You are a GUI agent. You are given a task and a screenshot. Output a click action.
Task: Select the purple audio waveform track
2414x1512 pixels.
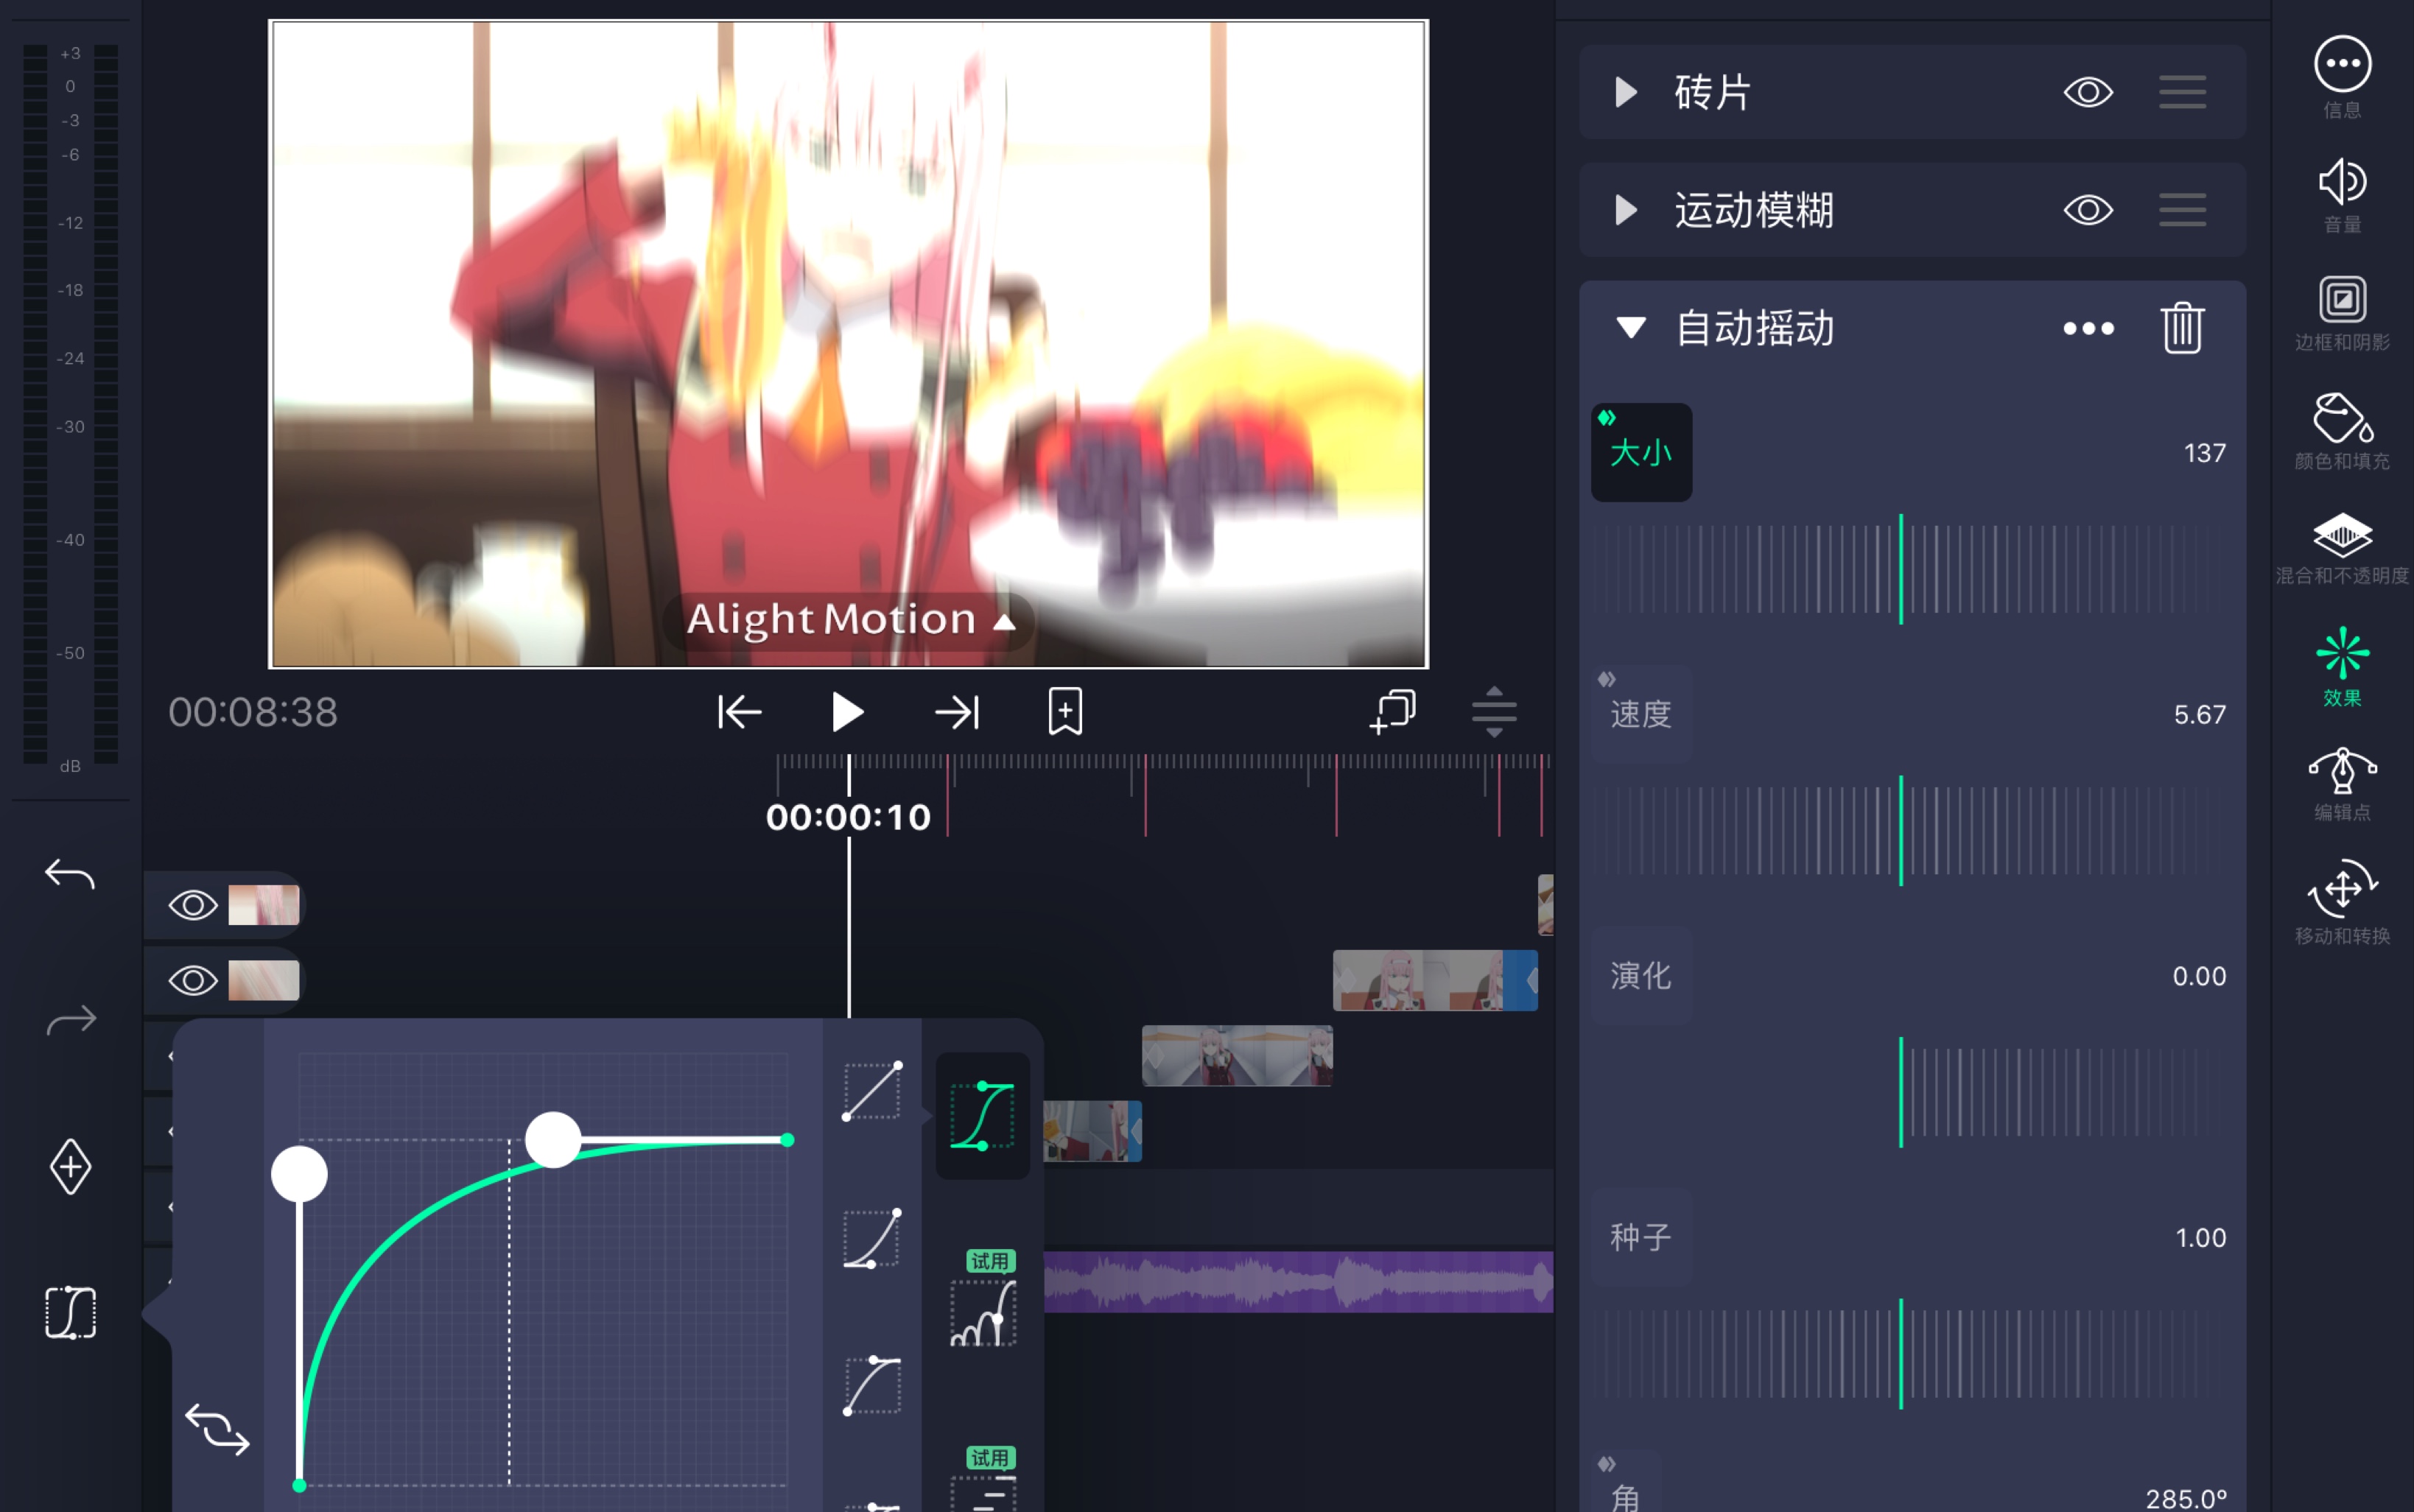tap(1298, 1281)
